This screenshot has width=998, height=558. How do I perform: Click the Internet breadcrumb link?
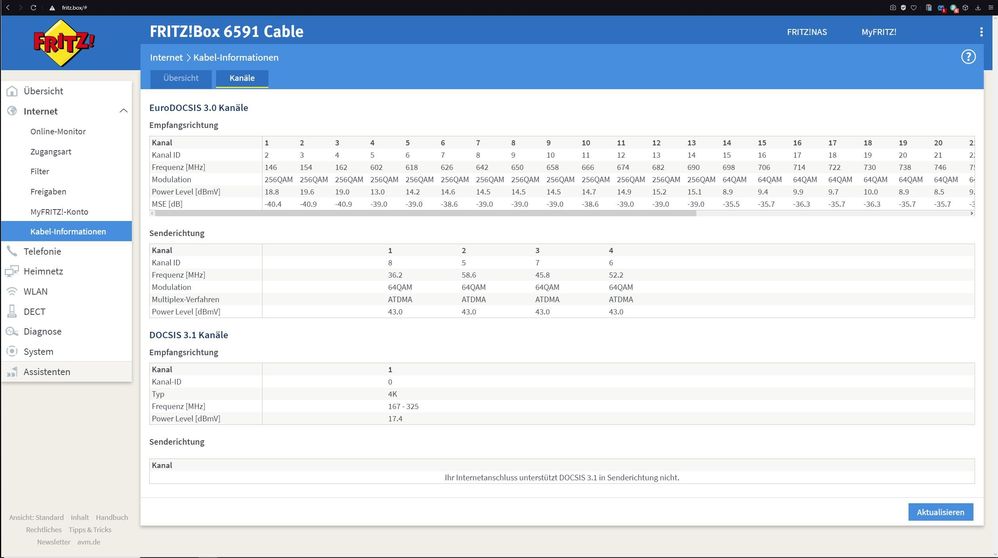tap(166, 57)
